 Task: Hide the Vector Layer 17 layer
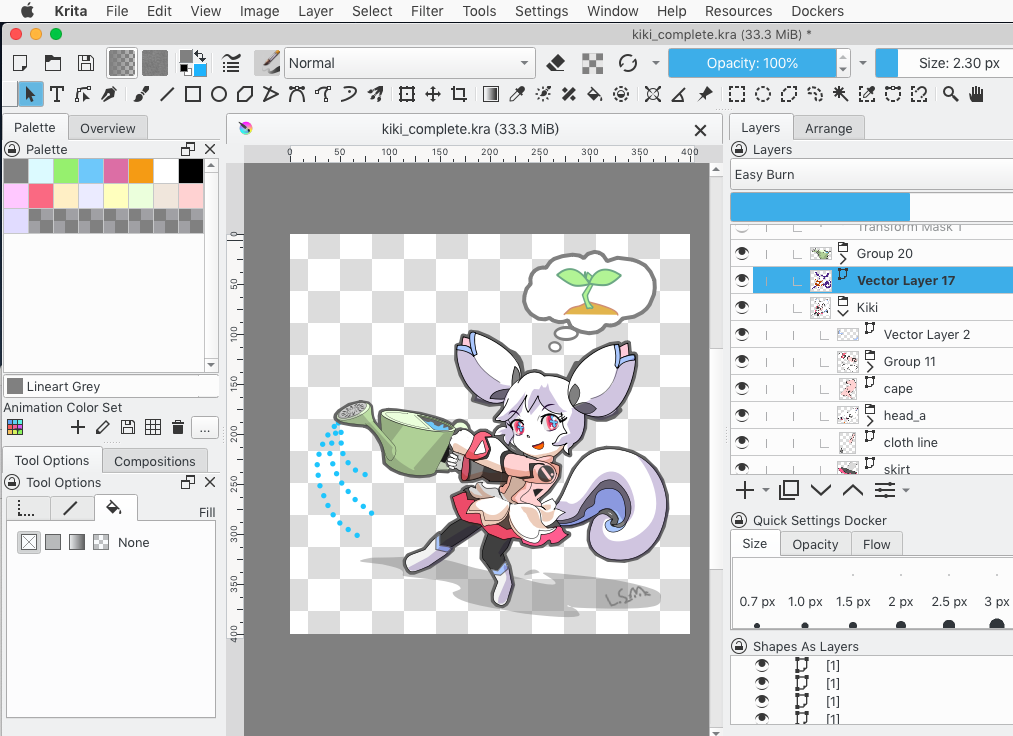click(x=742, y=281)
